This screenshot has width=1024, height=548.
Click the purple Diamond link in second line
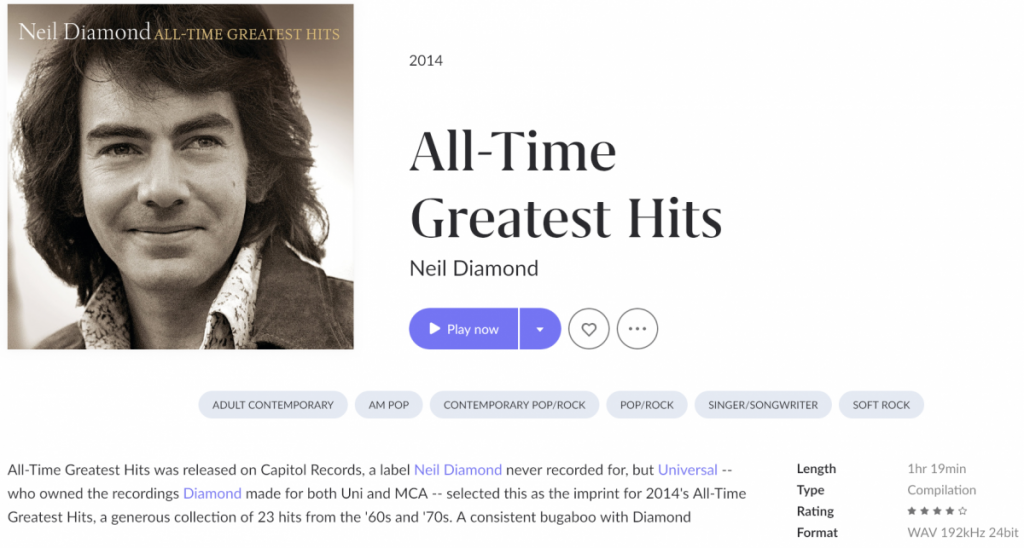click(x=212, y=493)
